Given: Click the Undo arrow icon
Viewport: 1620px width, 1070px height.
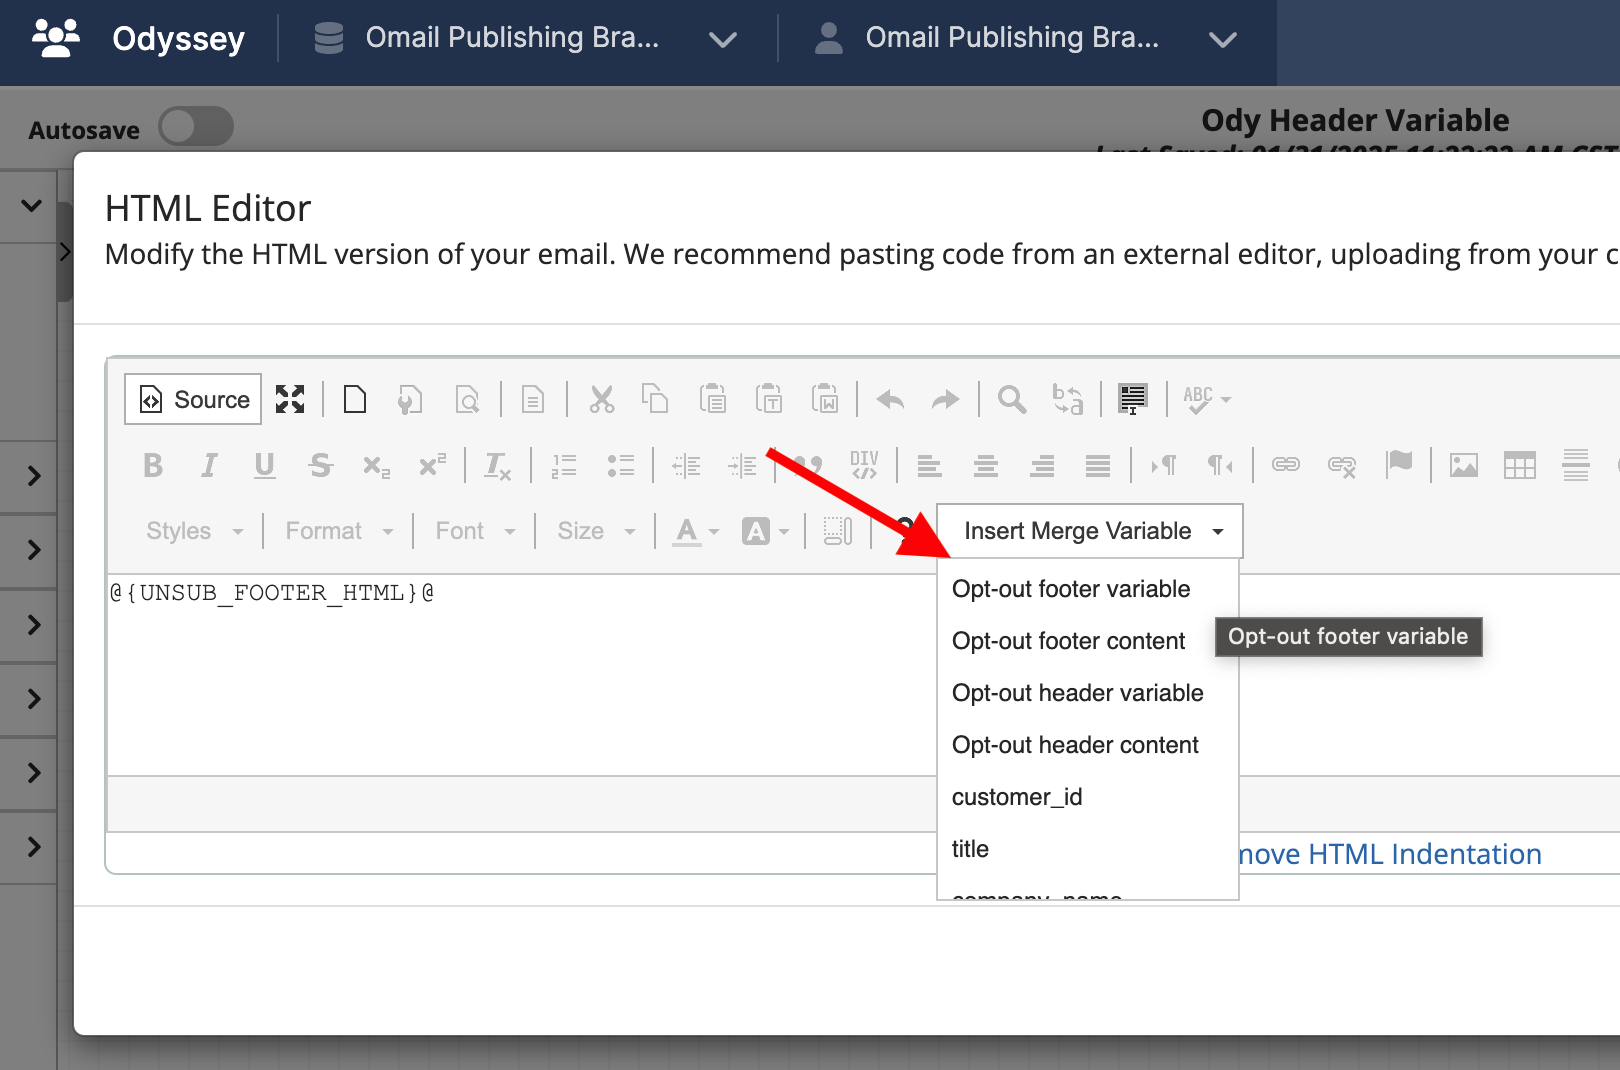Looking at the screenshot, I should [x=890, y=400].
